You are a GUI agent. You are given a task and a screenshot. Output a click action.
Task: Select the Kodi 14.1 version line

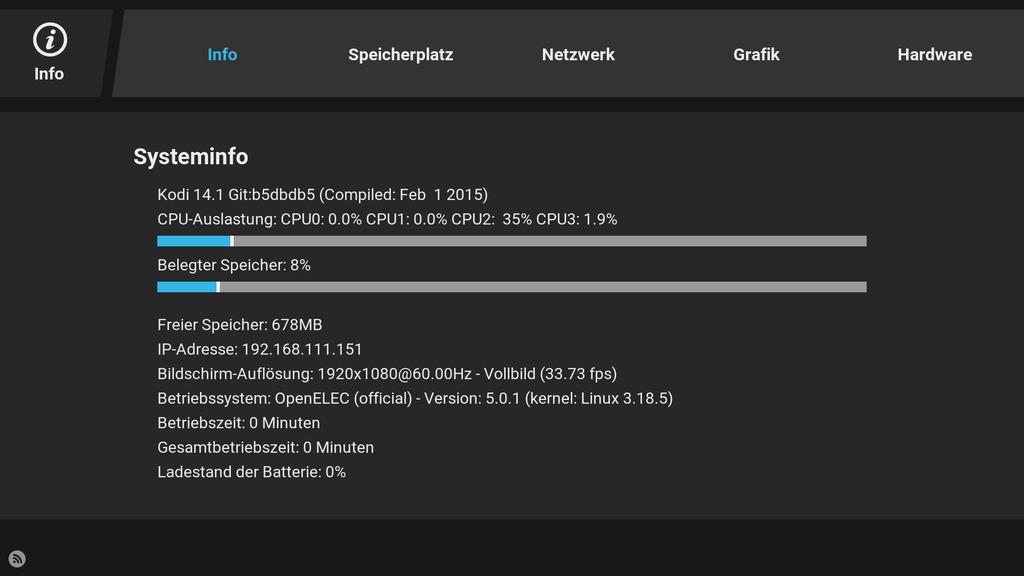tap(322, 194)
